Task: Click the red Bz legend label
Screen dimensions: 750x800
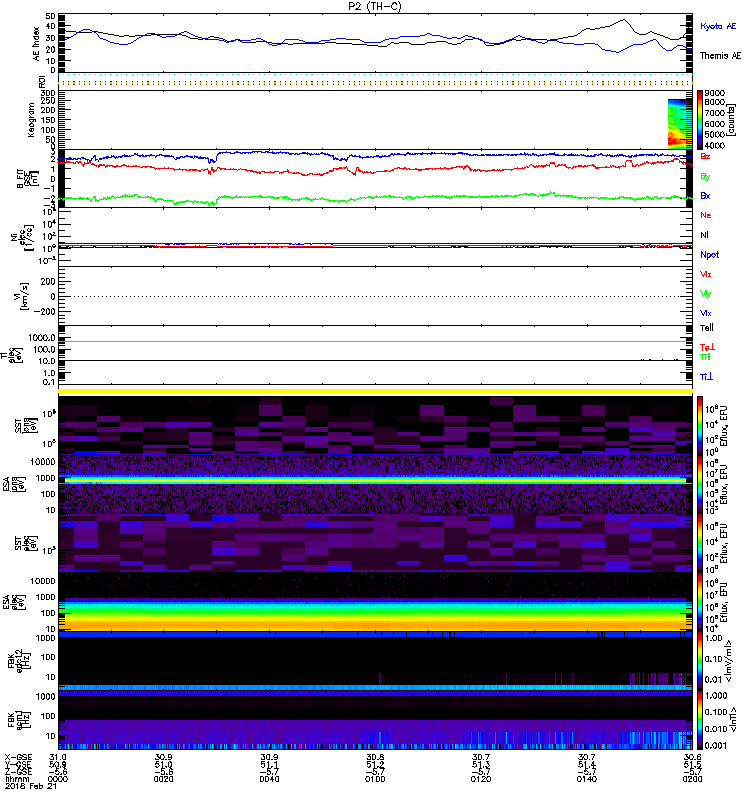Action: click(x=705, y=156)
